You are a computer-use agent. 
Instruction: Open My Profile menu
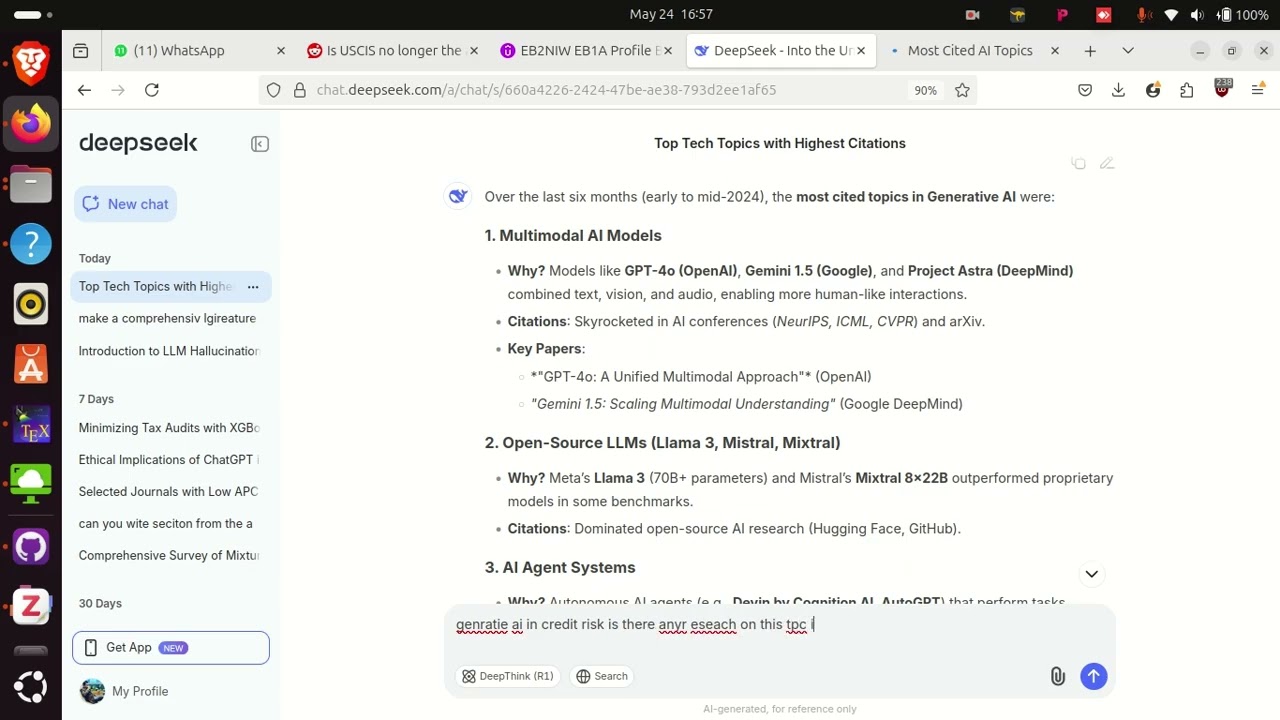tap(125, 691)
